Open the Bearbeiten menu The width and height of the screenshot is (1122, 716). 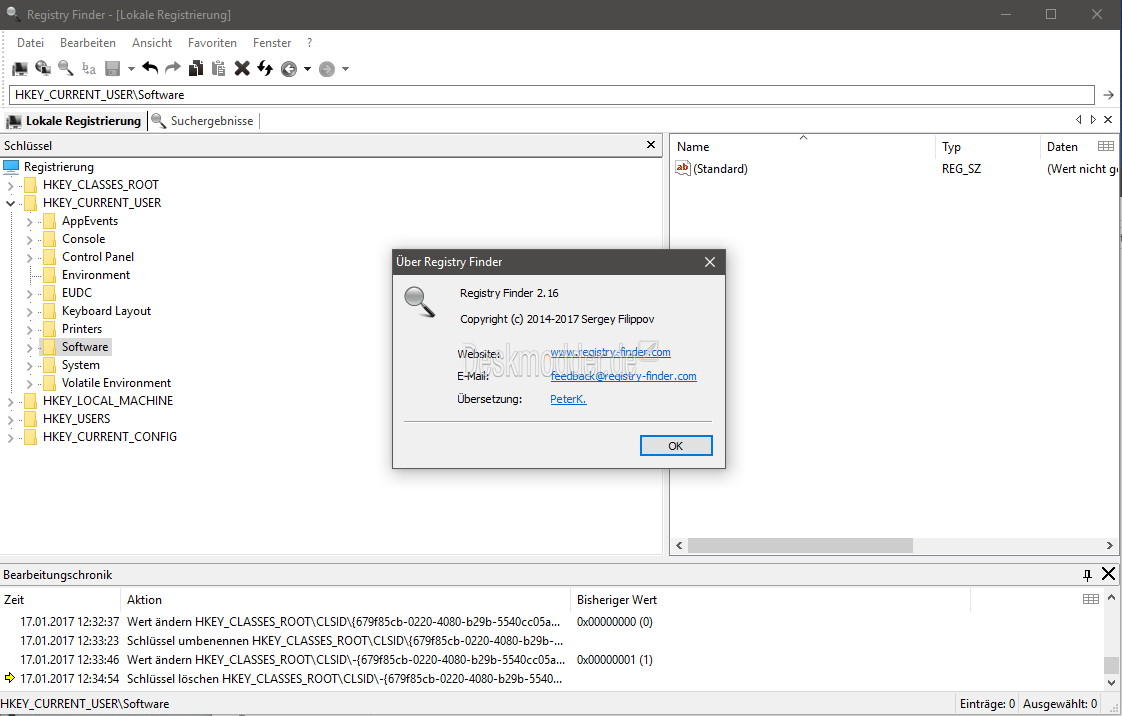click(x=88, y=43)
